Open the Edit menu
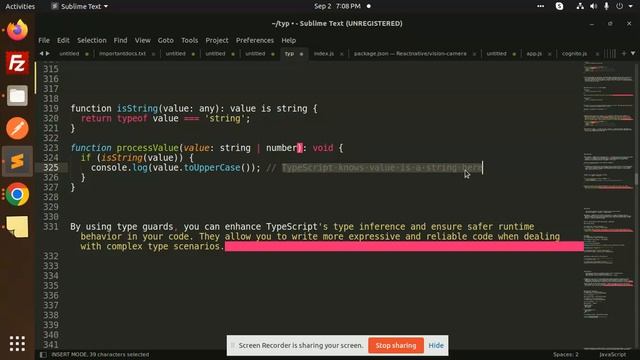The width and height of the screenshot is (640, 360). pos(63,40)
